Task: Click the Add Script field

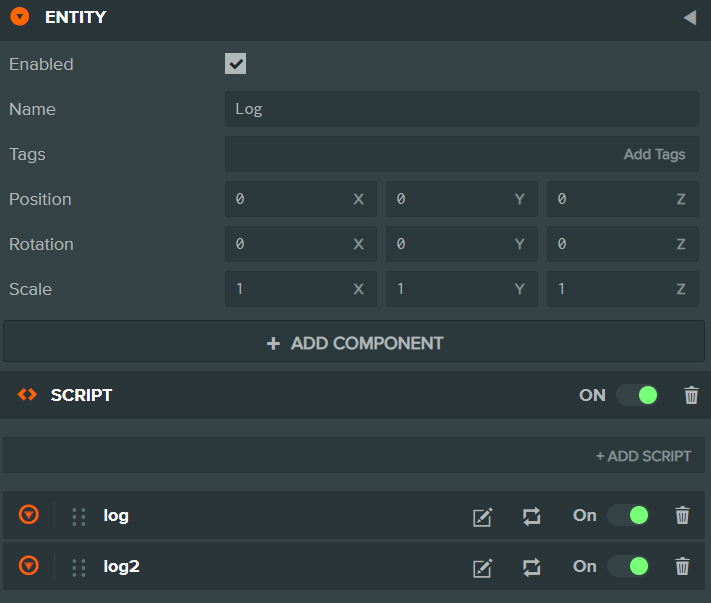Action: pyautogui.click(x=355, y=456)
